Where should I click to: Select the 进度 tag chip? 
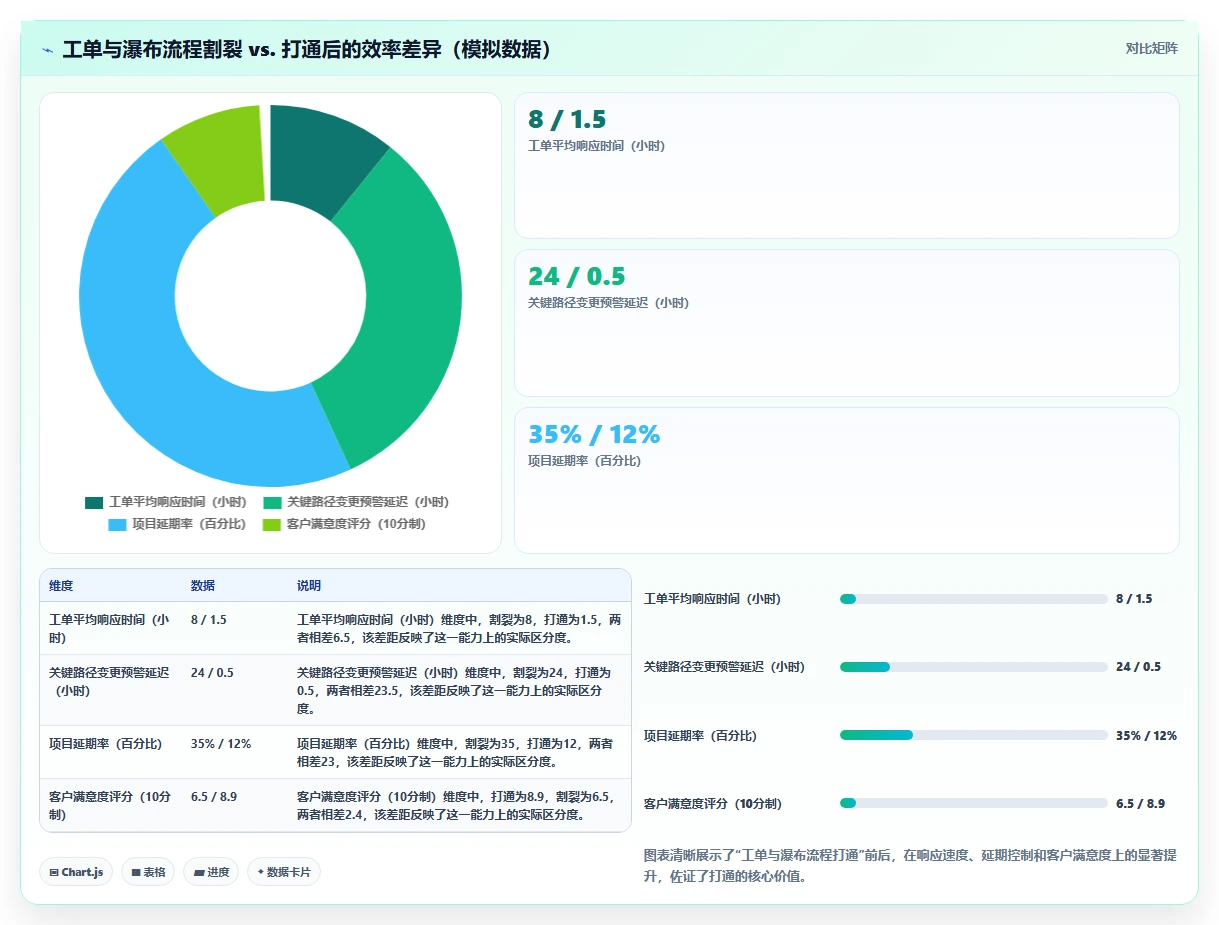211,872
